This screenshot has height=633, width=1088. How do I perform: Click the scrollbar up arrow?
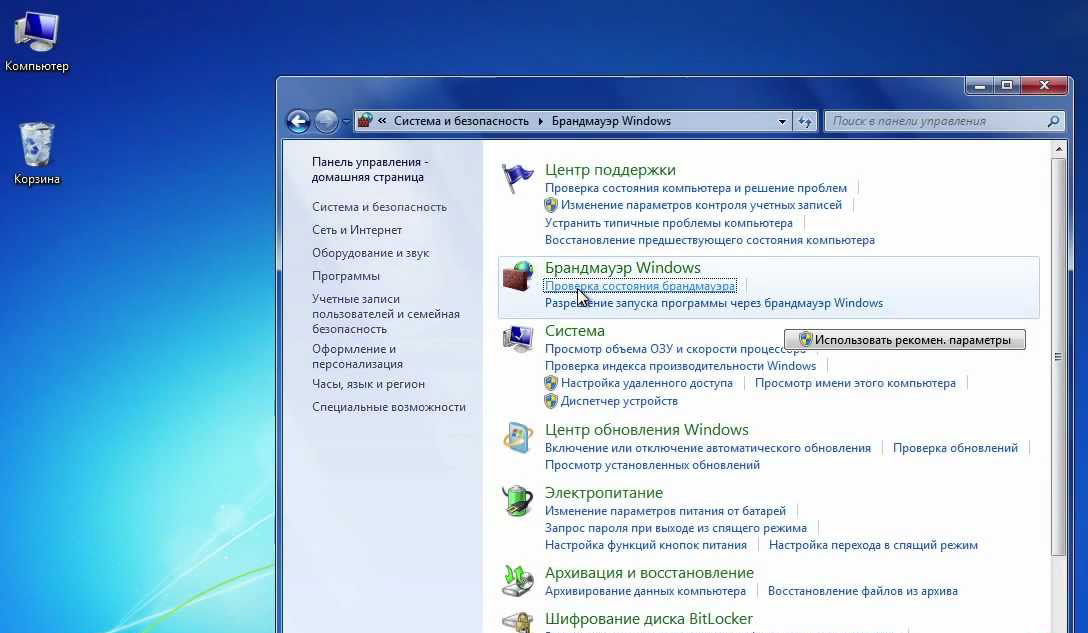[x=1058, y=149]
